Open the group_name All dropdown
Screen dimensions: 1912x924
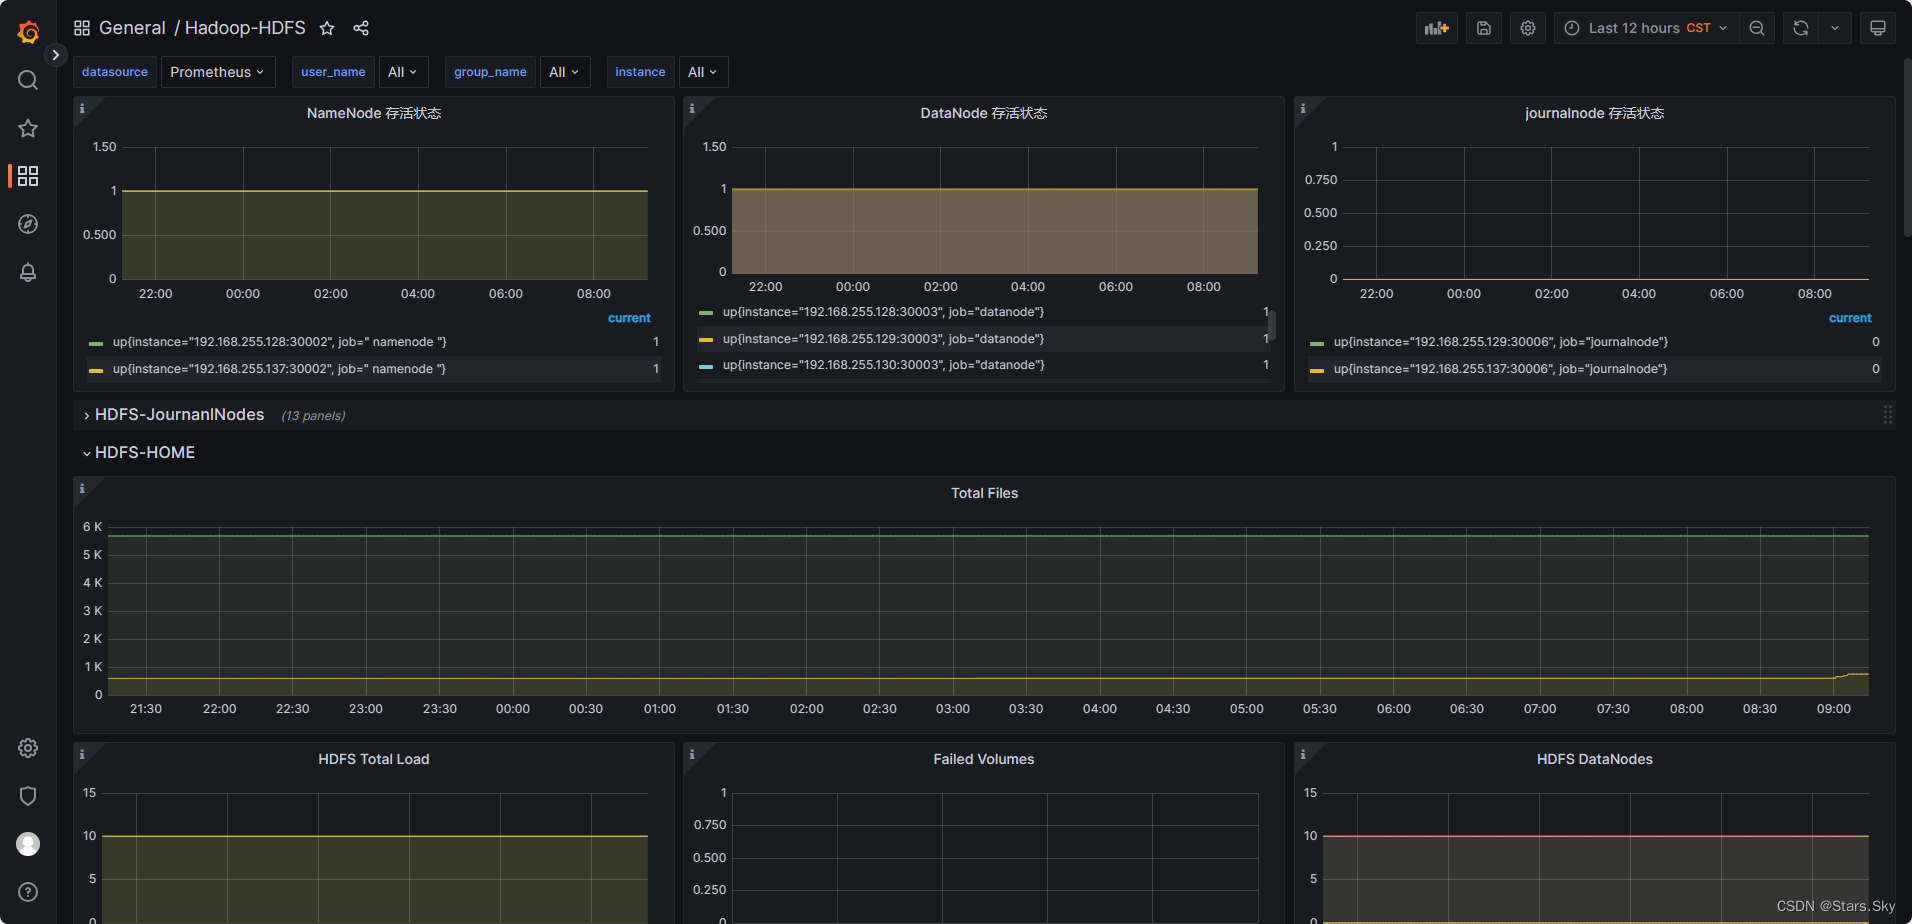(x=565, y=72)
